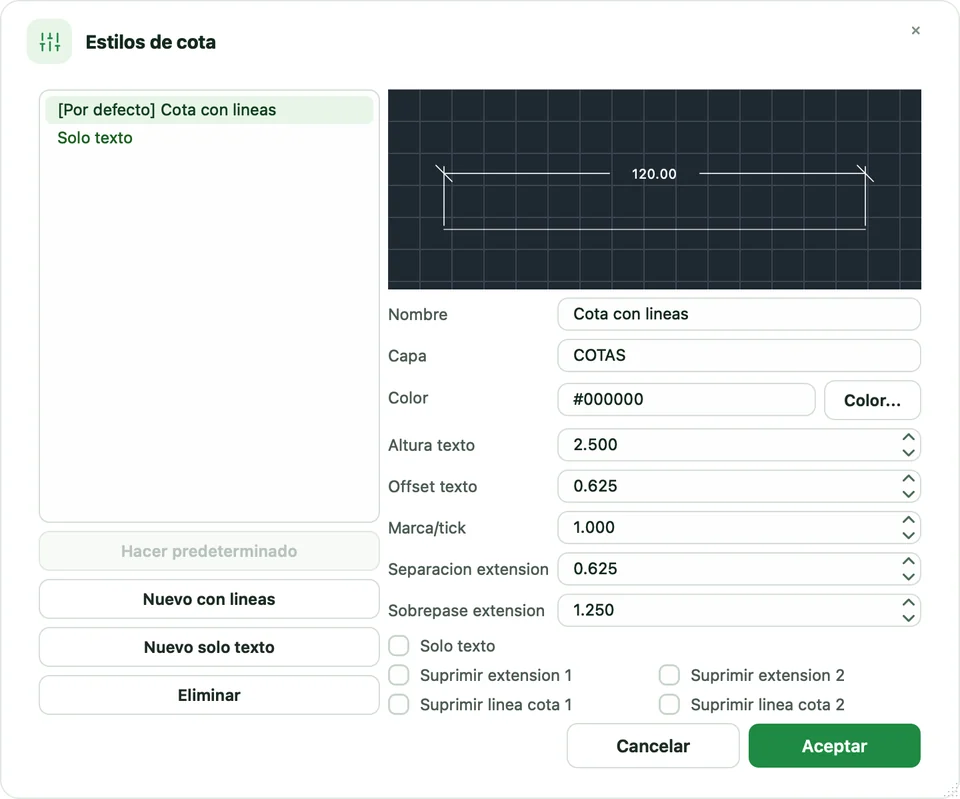Screen dimensions: 960x799
Task: Increase Sobrepase extension with up arrow
Action: [x=909, y=602]
